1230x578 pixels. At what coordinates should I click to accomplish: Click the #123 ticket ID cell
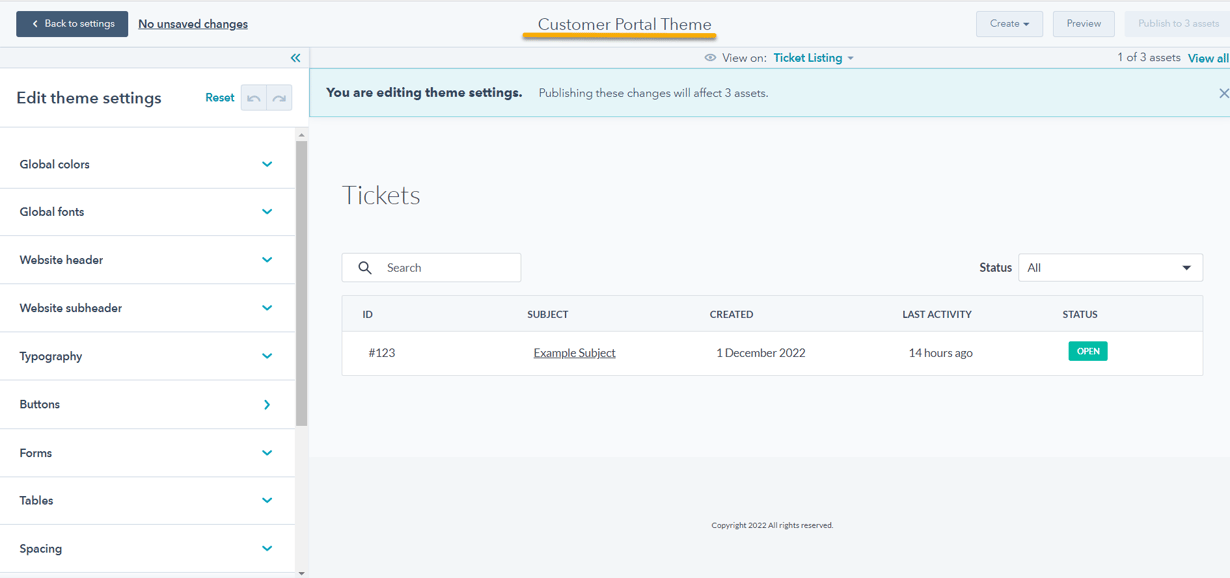pos(382,353)
